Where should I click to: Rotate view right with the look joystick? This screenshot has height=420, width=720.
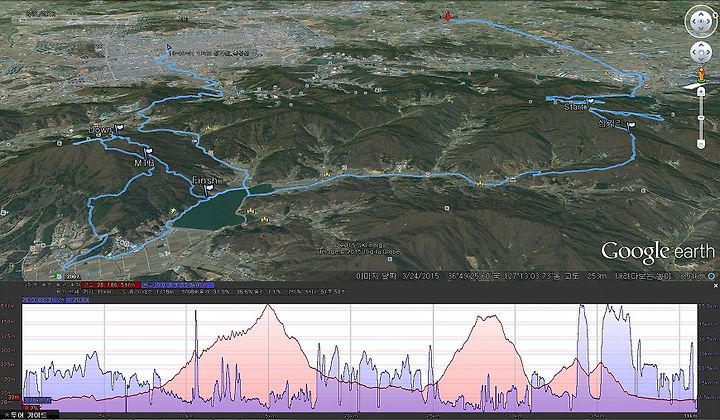click(709, 21)
